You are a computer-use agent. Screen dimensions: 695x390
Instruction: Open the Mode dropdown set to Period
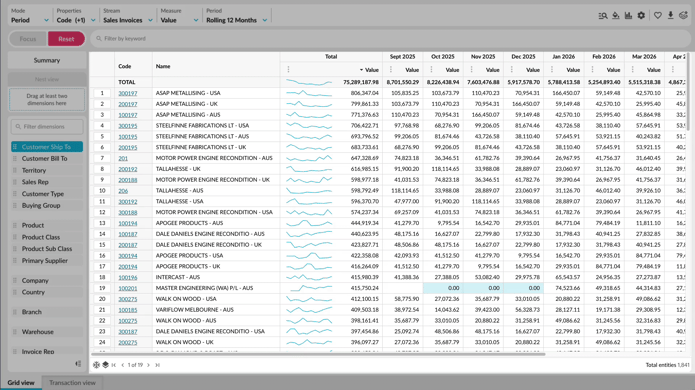pos(29,16)
